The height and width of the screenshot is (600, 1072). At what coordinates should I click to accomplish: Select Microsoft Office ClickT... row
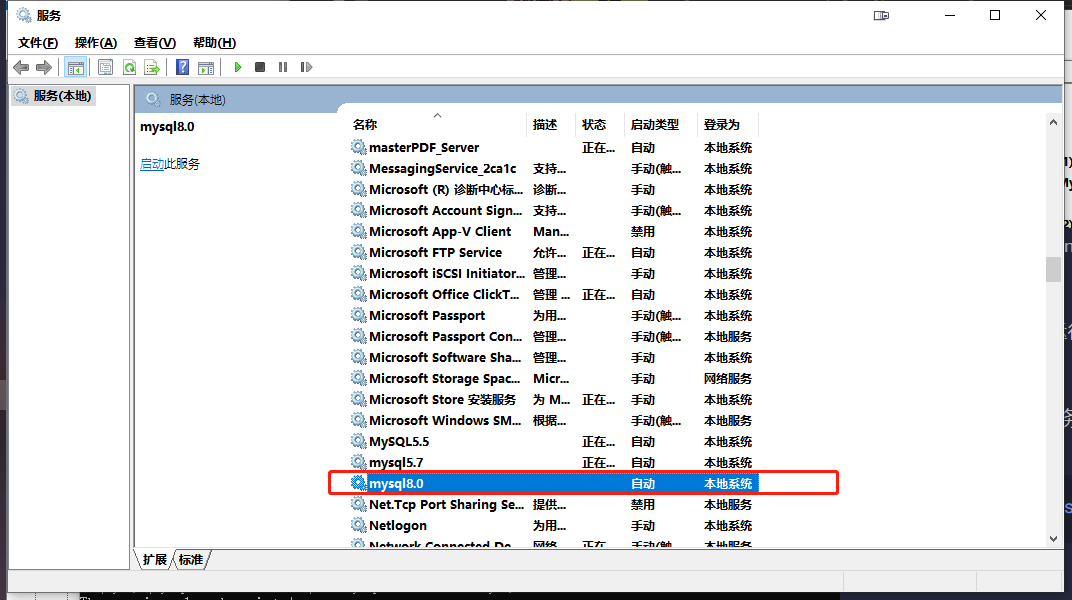coord(554,295)
